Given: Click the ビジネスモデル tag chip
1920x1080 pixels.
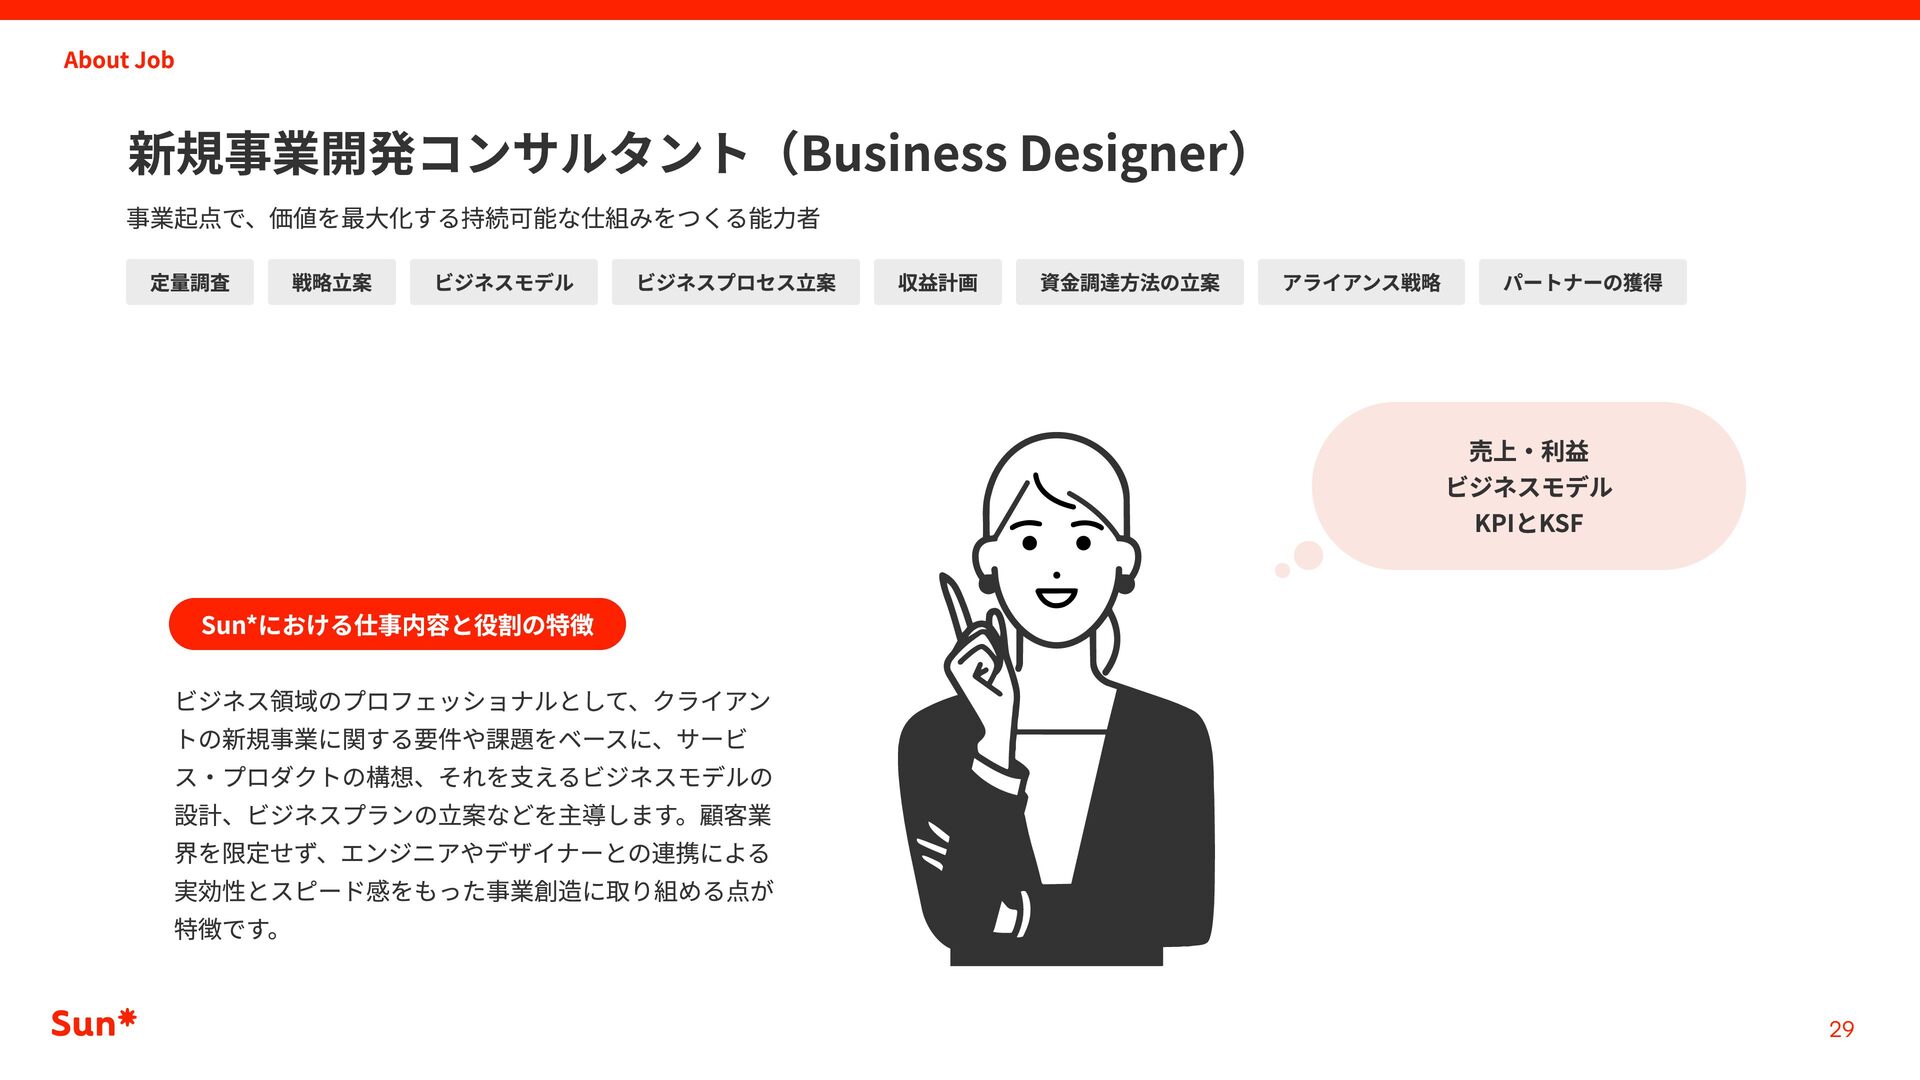Looking at the screenshot, I should click(504, 282).
